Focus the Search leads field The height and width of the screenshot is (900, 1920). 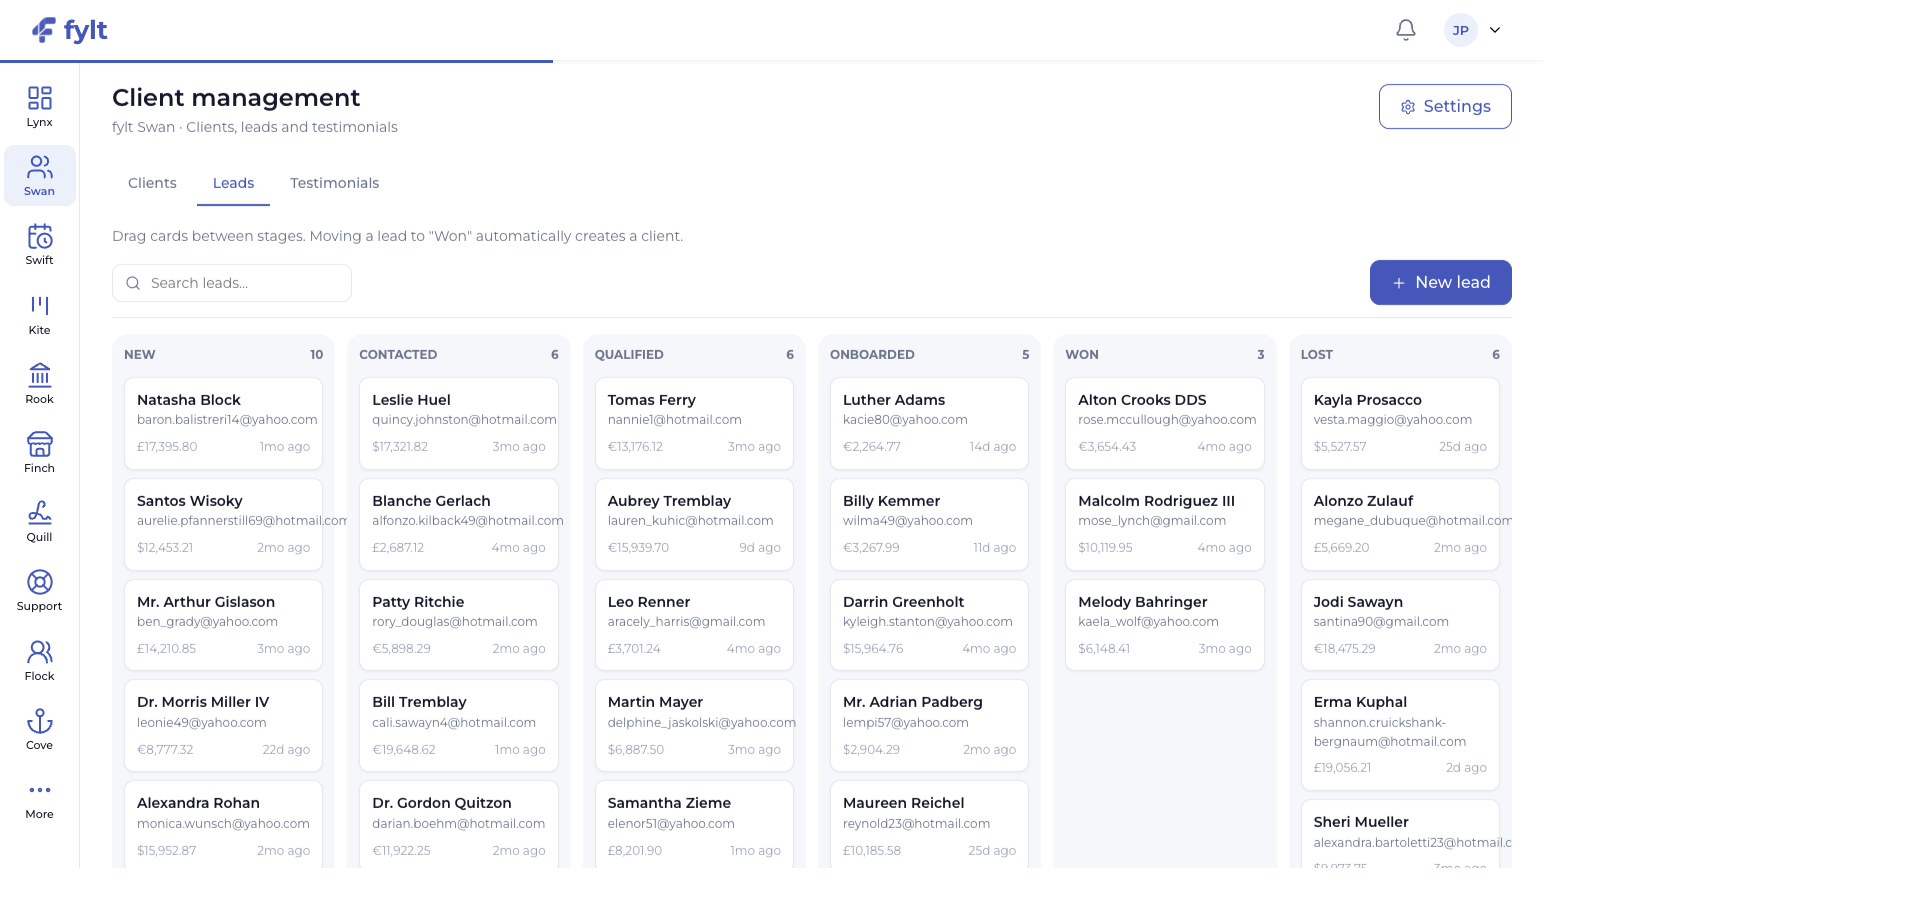[232, 283]
